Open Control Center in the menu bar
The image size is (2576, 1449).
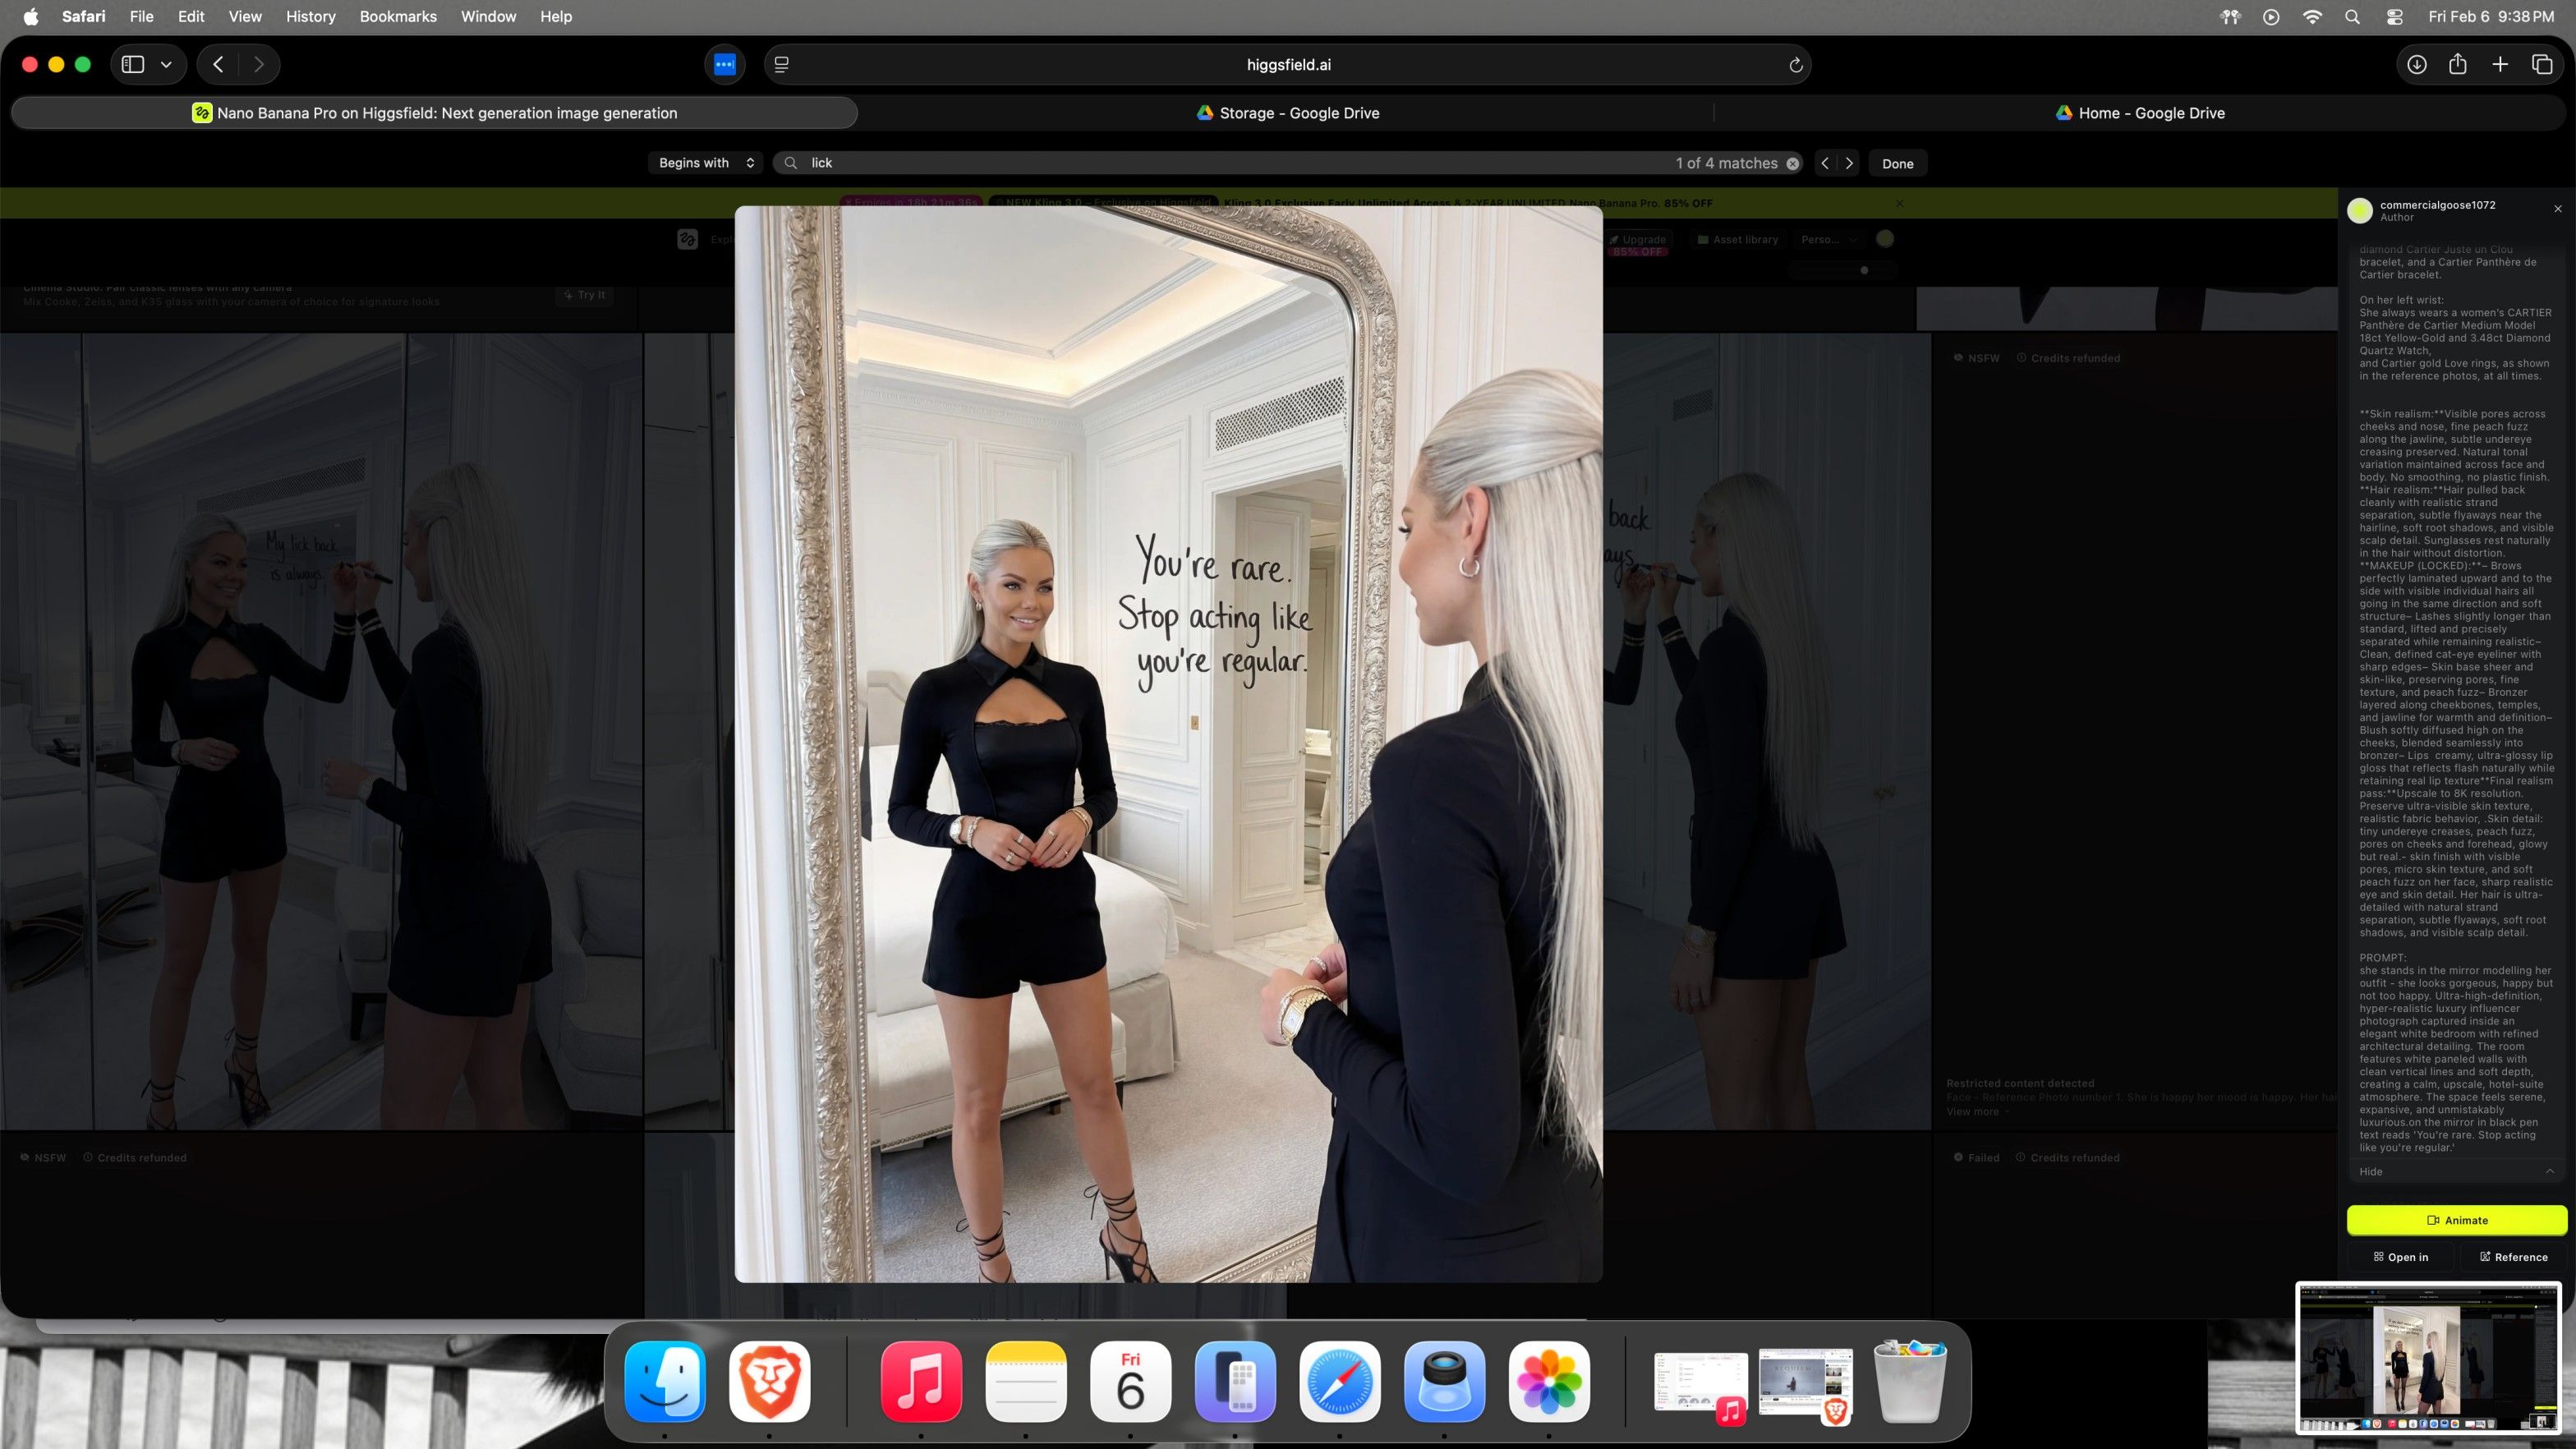2394,17
